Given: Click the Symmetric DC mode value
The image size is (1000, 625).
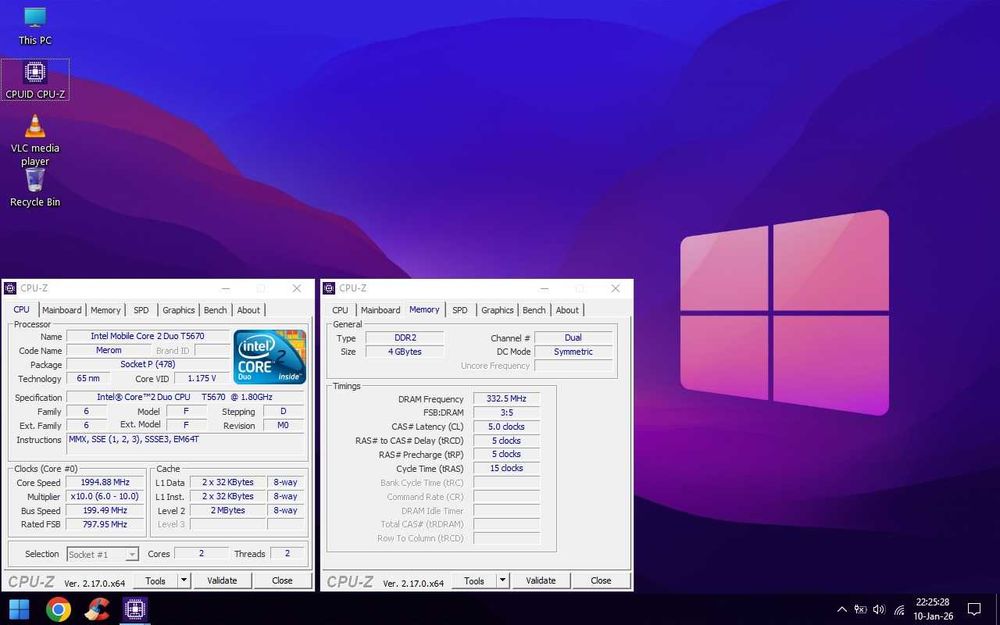Looking at the screenshot, I should point(573,352).
